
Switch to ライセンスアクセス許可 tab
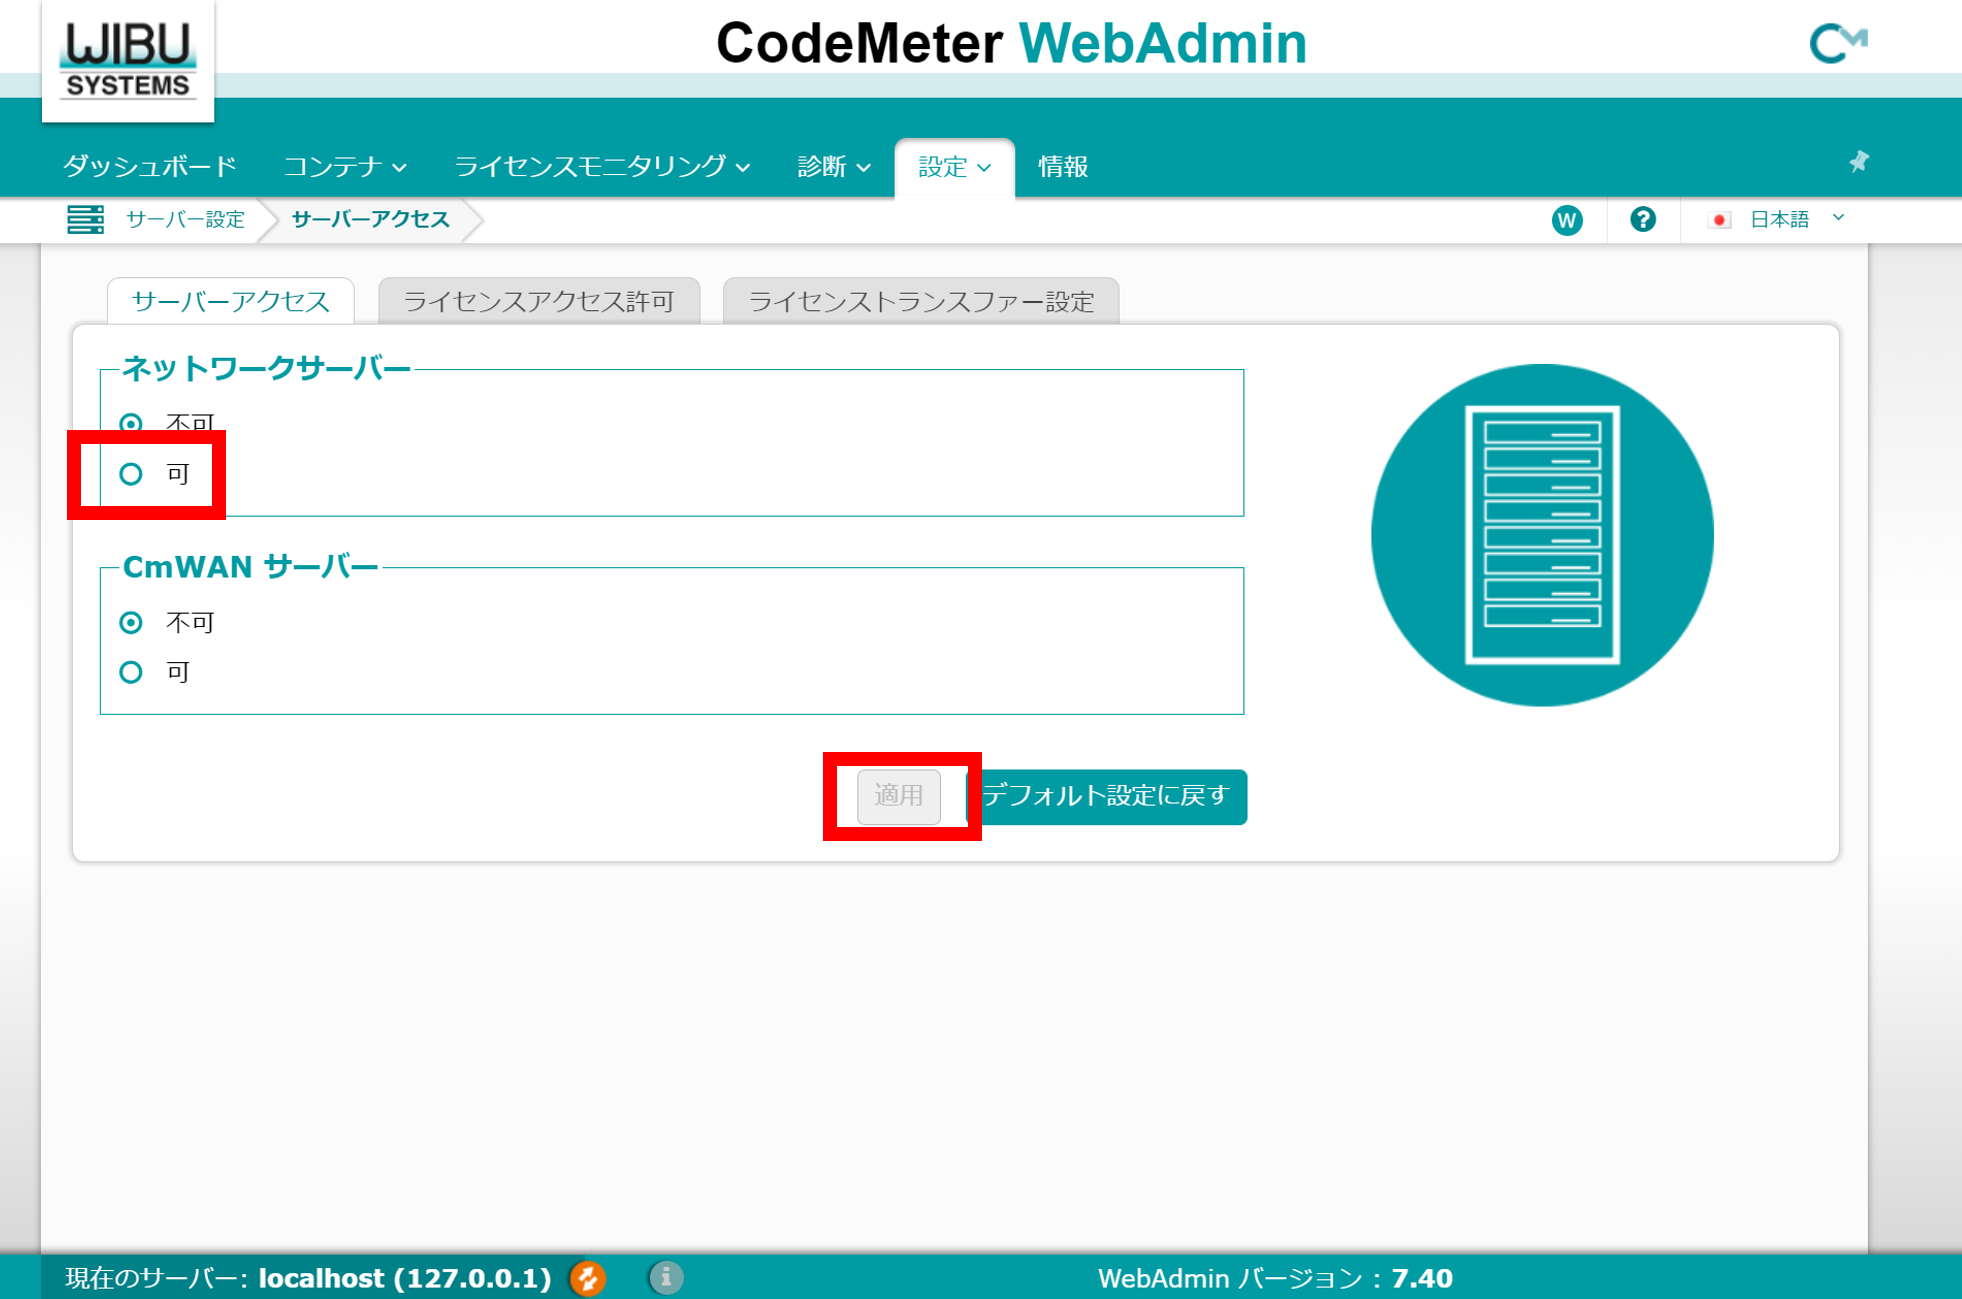(538, 301)
